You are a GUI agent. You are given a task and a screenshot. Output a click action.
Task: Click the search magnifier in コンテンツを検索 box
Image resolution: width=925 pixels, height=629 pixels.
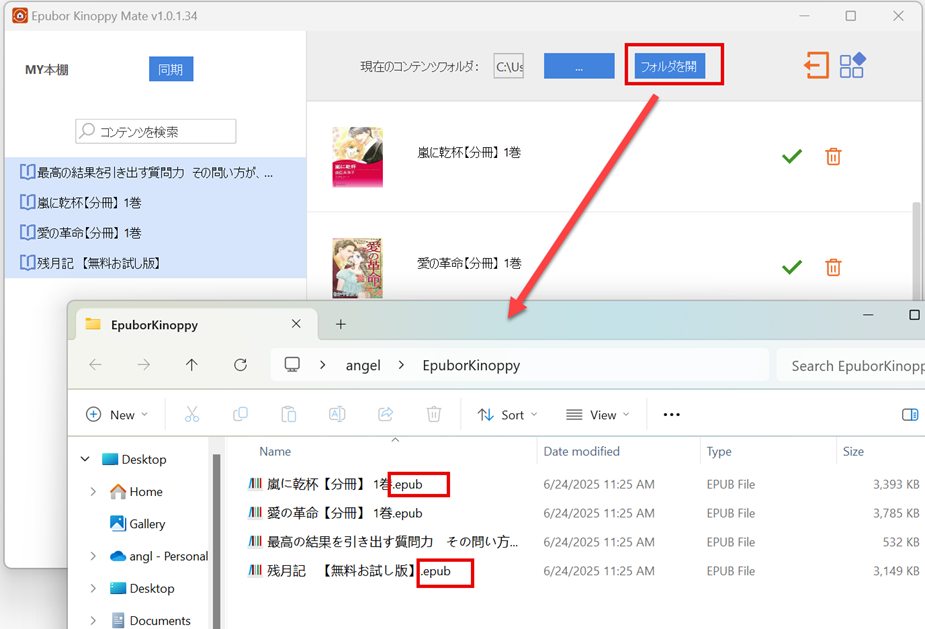(87, 130)
